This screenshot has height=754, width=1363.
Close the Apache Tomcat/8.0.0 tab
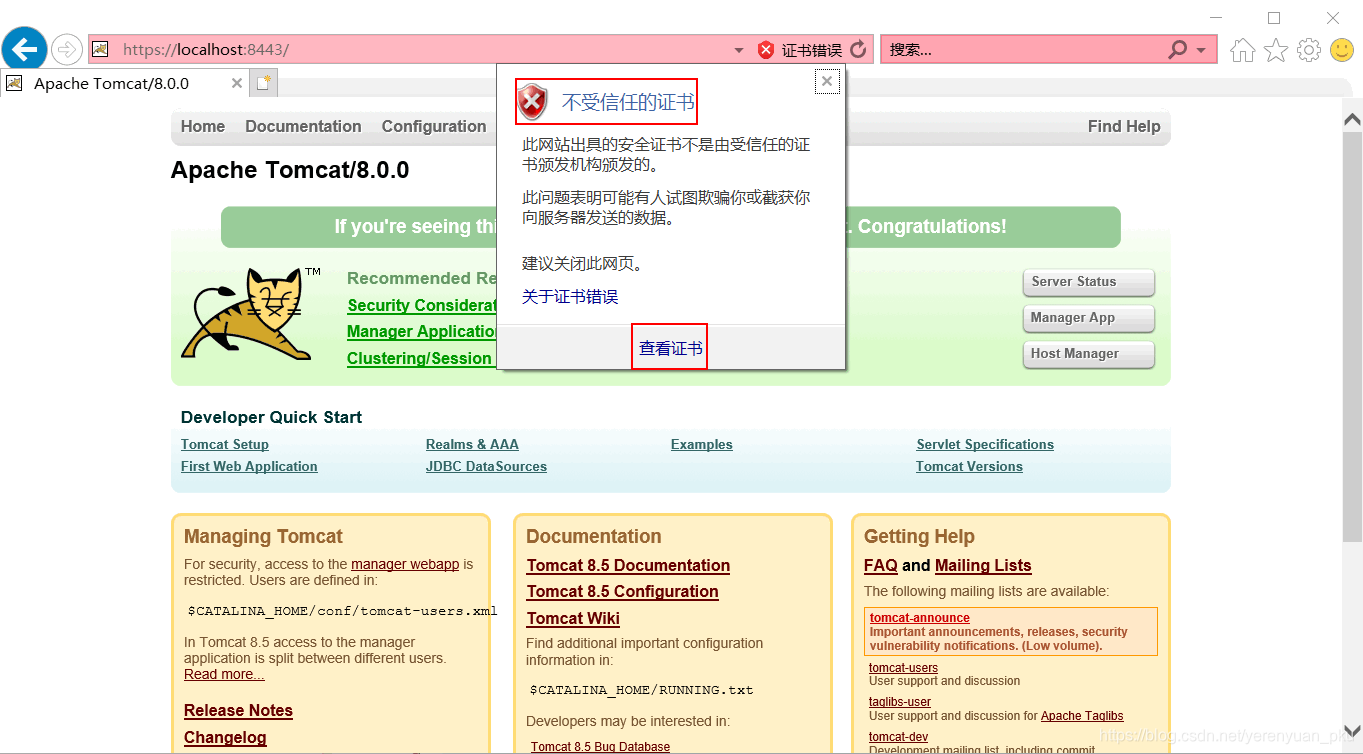pyautogui.click(x=237, y=84)
